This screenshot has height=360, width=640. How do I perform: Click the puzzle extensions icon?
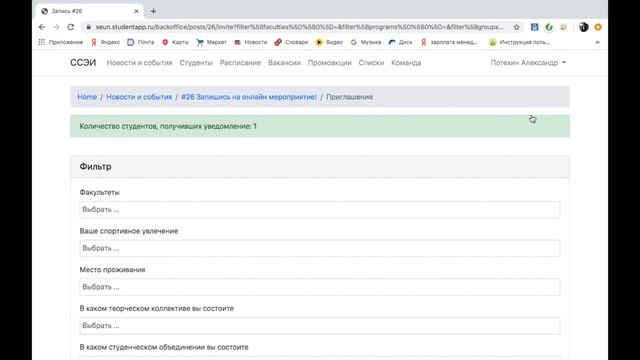coord(564,27)
